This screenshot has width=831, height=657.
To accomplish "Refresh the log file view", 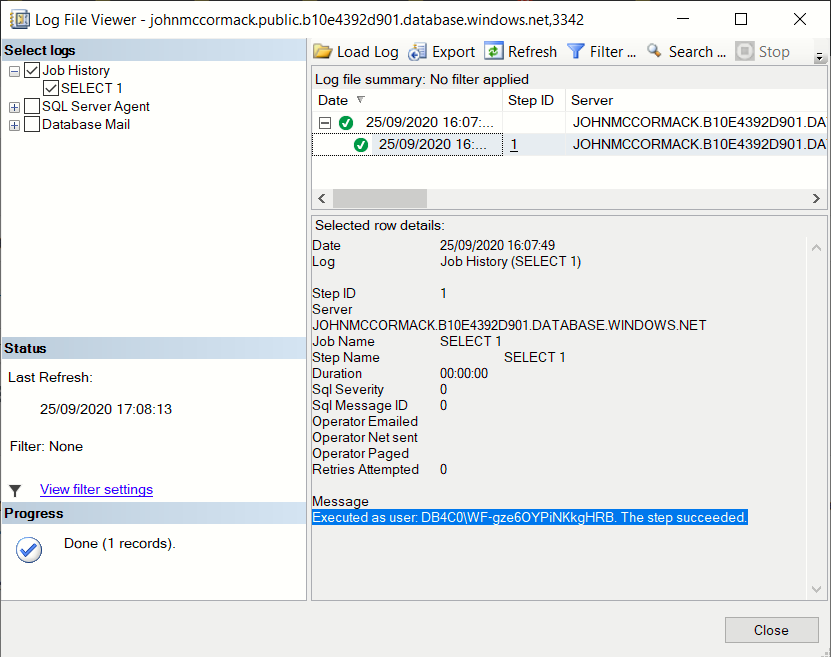I will (495, 51).
